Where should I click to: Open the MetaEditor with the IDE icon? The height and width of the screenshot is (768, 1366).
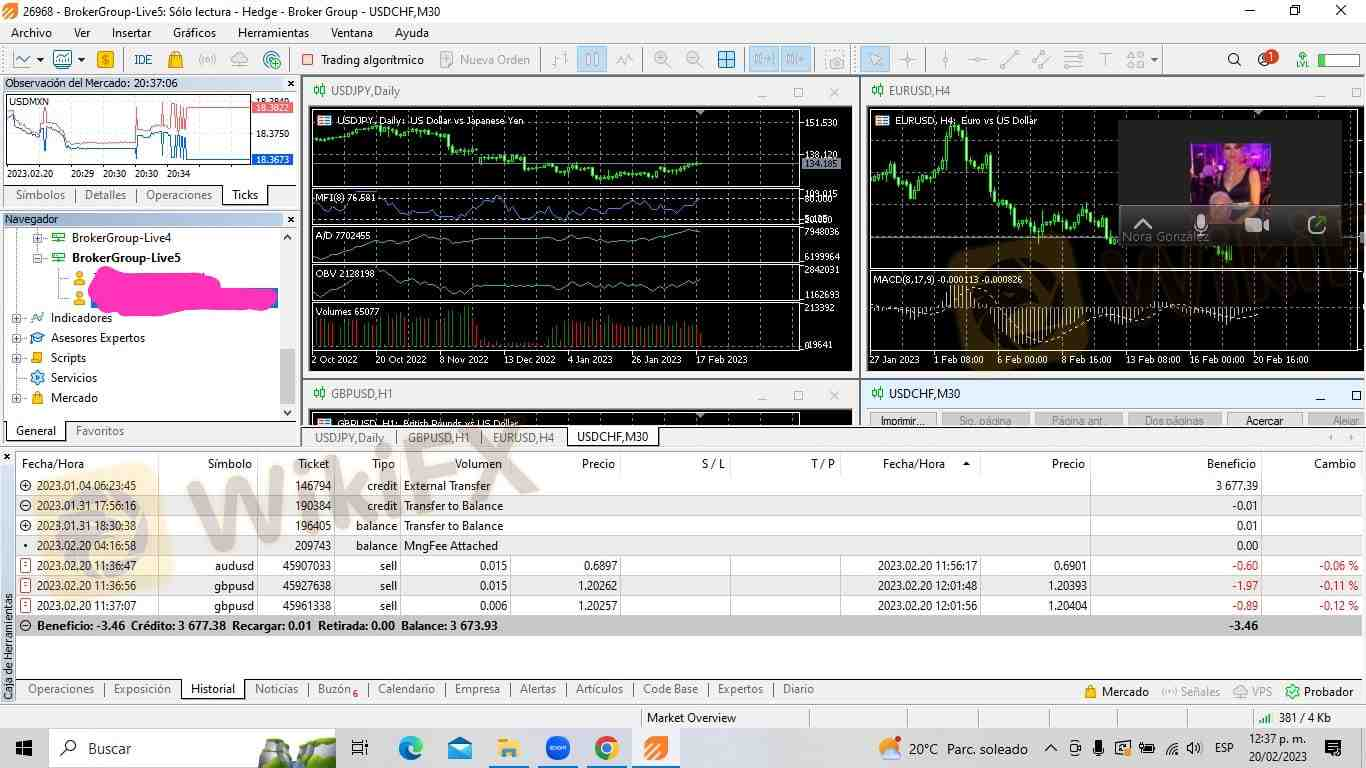(x=142, y=59)
